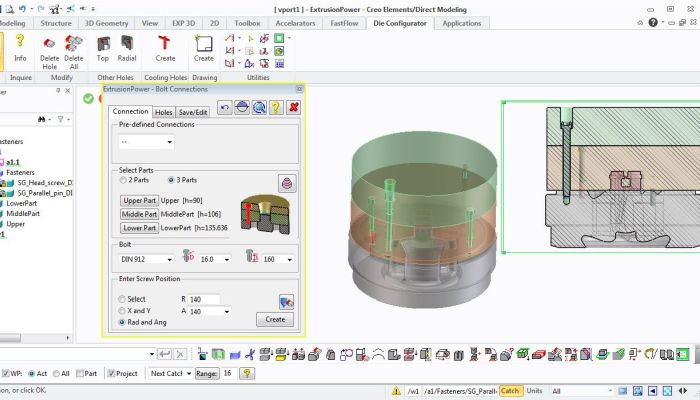Image resolution: width=700 pixels, height=400 pixels.
Task: Open help with the yellow question mark icon
Action: click(x=276, y=107)
